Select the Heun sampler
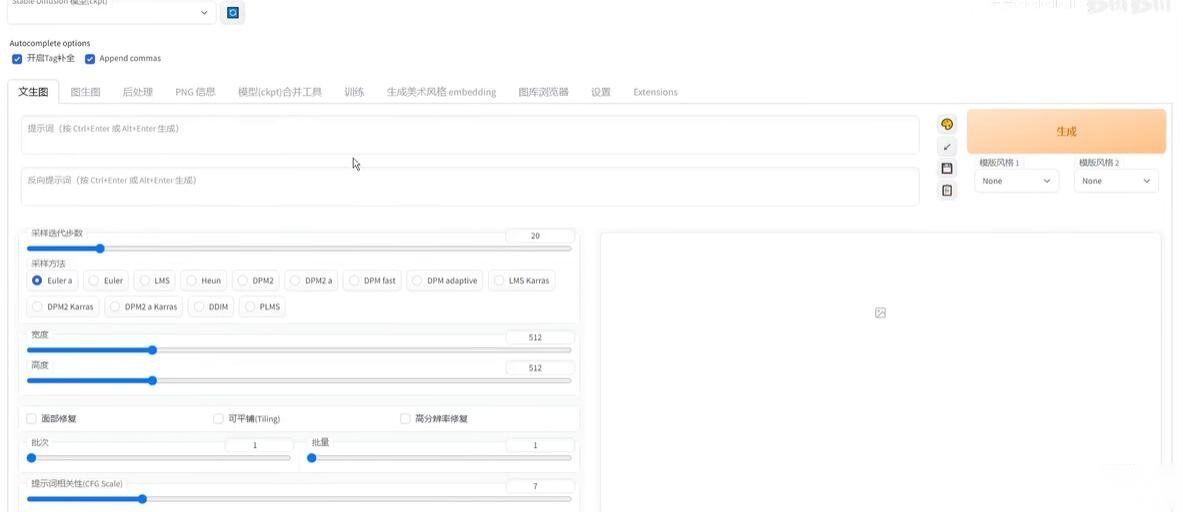The height and width of the screenshot is (512, 1183). 204,281
